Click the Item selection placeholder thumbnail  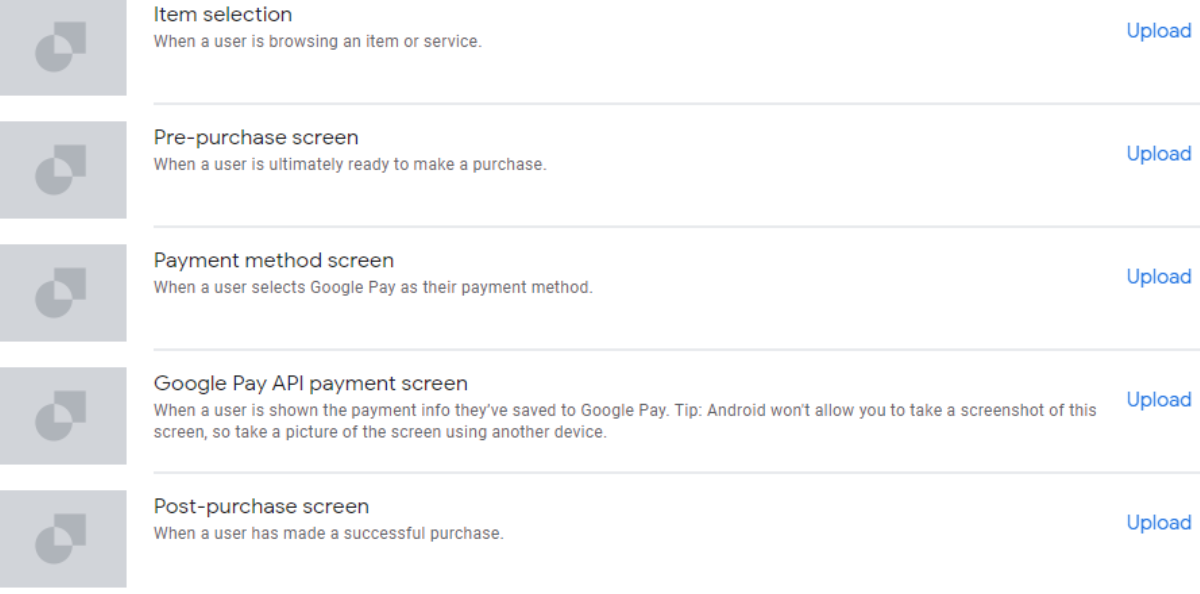click(x=63, y=47)
